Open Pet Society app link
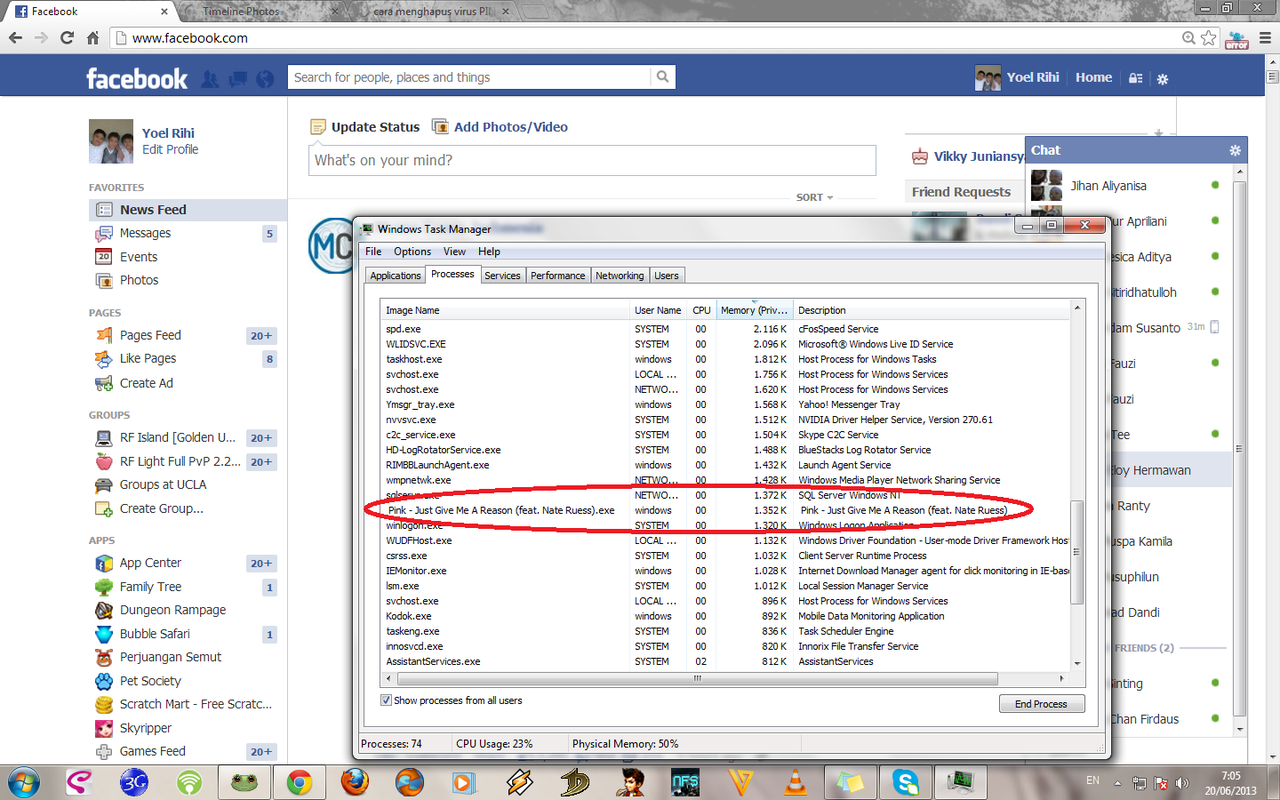The width and height of the screenshot is (1280, 800). pos(151,681)
